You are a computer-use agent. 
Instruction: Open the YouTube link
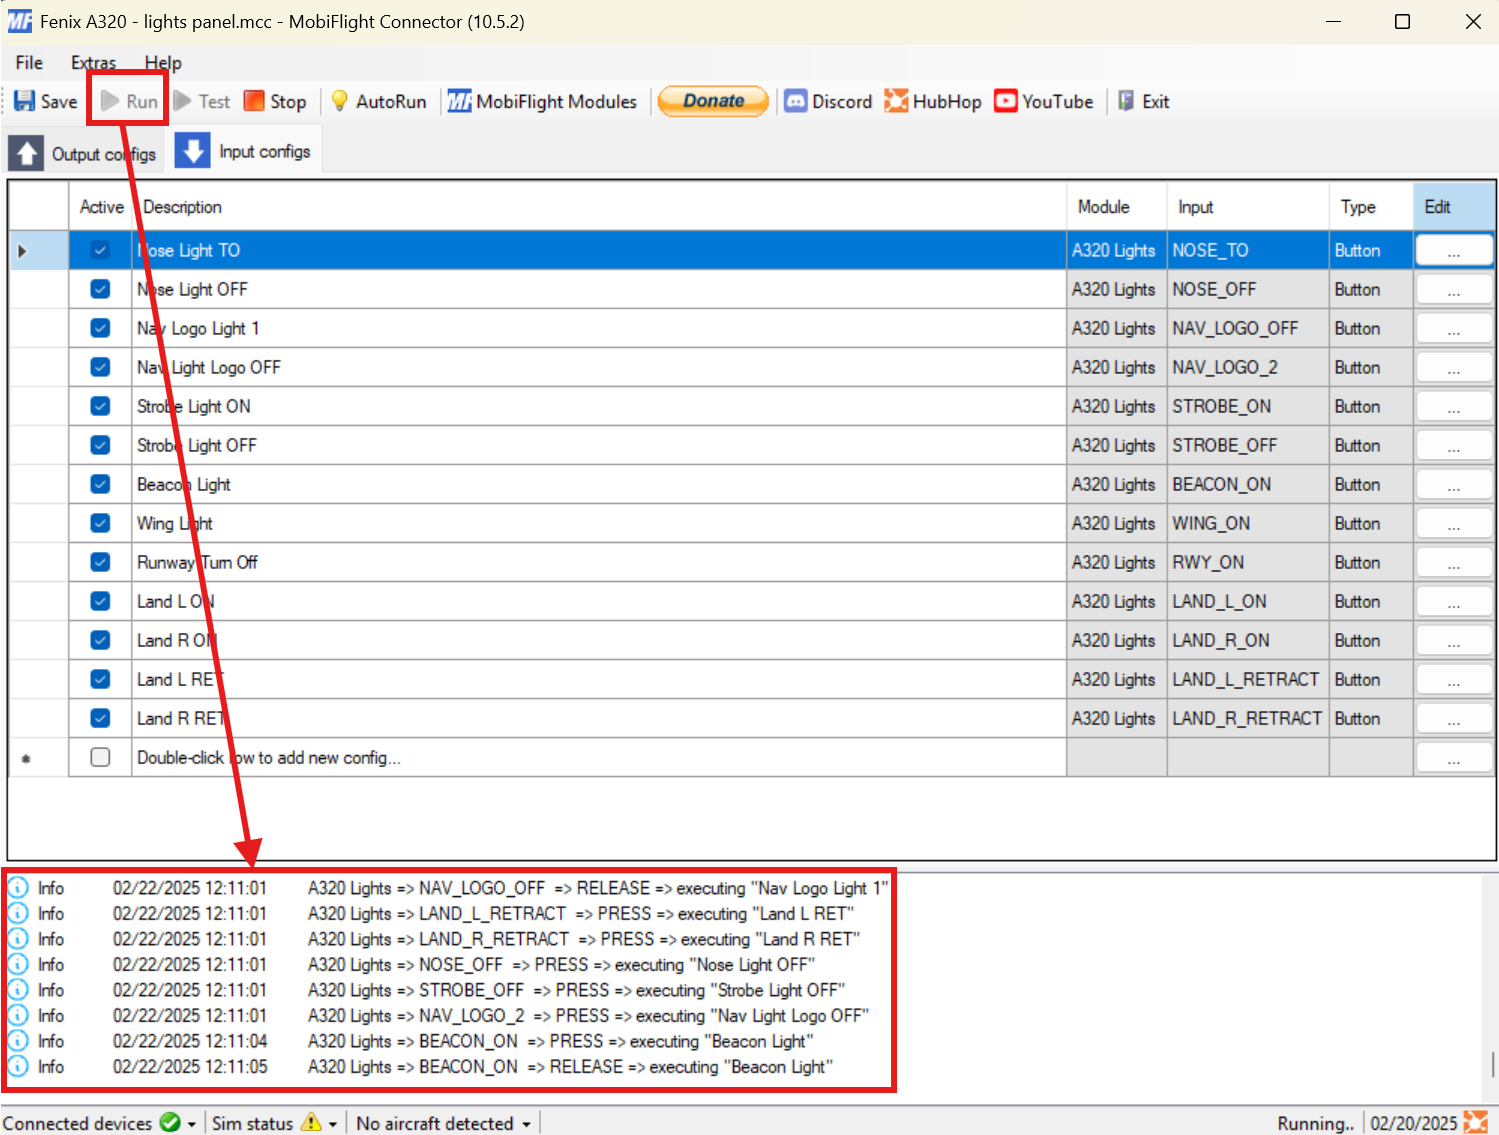(1044, 101)
